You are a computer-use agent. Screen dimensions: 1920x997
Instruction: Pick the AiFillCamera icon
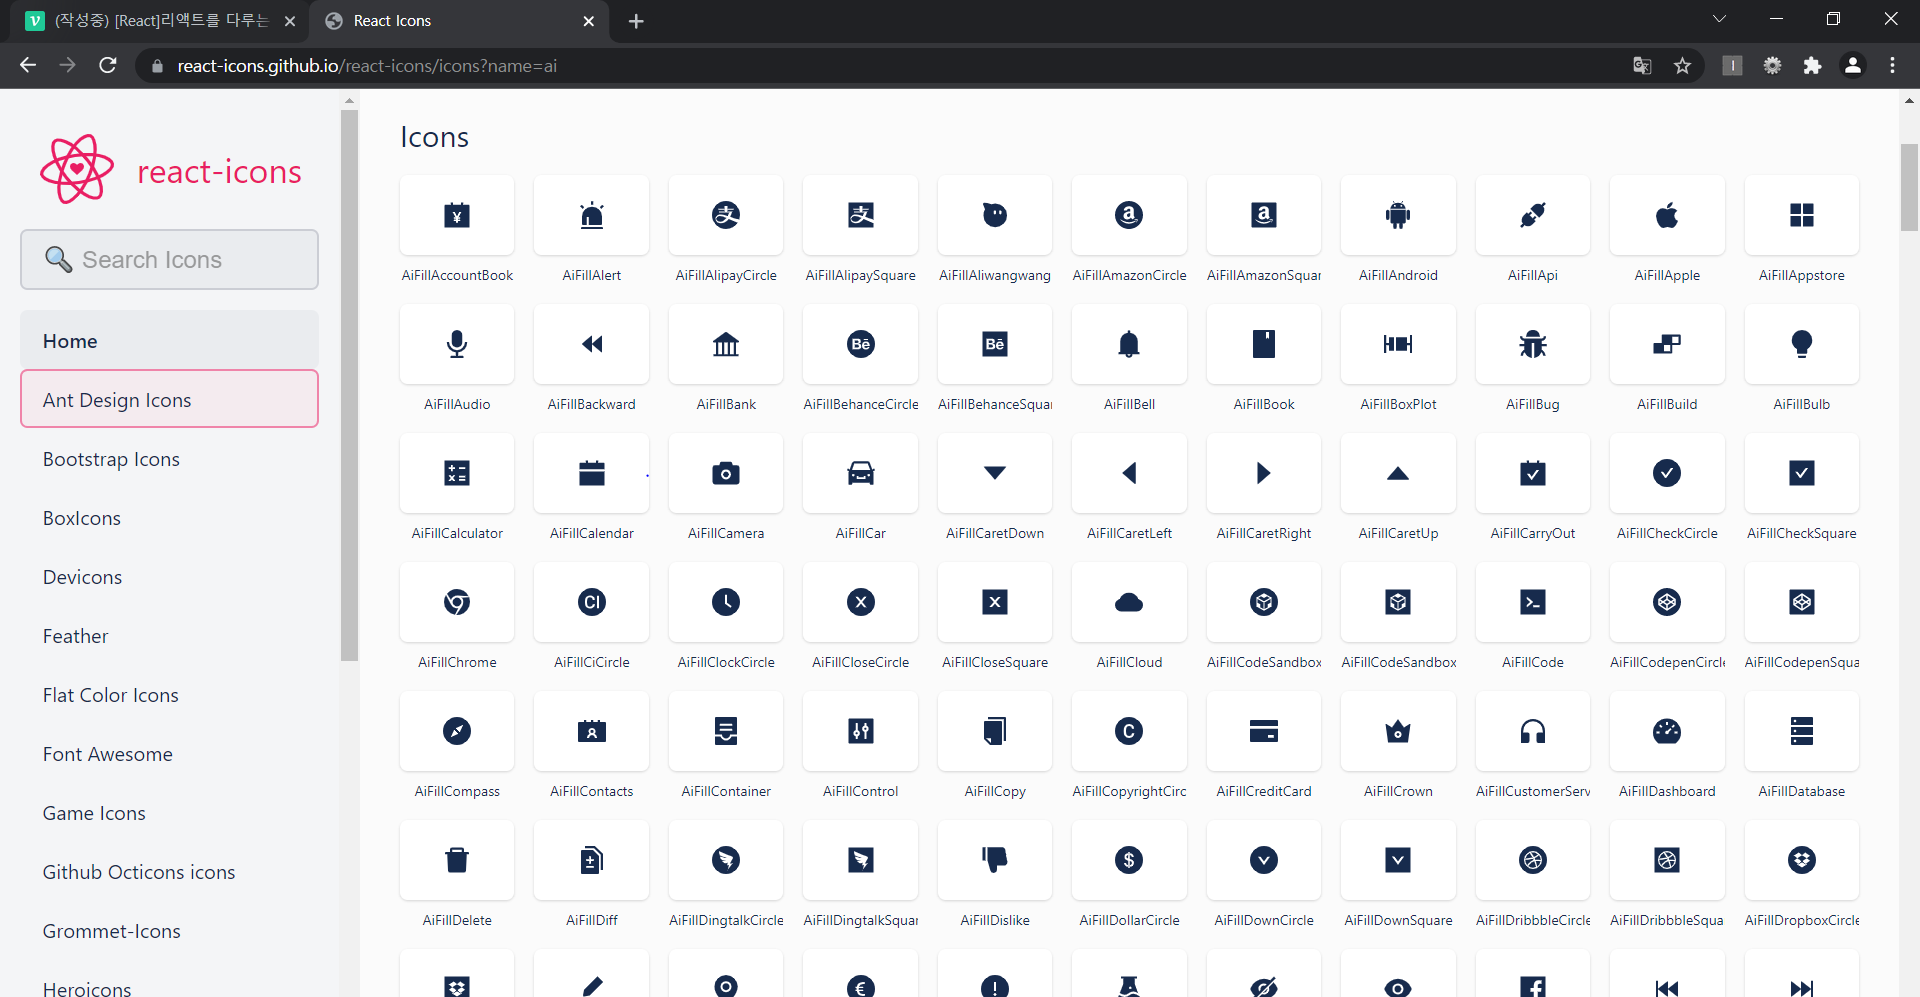(x=726, y=473)
